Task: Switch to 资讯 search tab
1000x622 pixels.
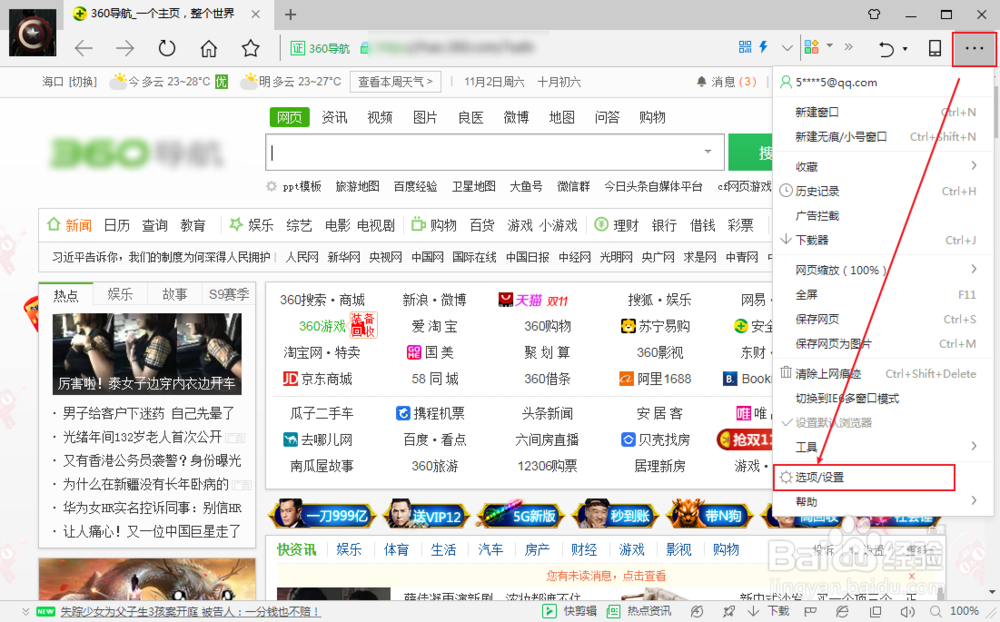Action: click(x=334, y=117)
